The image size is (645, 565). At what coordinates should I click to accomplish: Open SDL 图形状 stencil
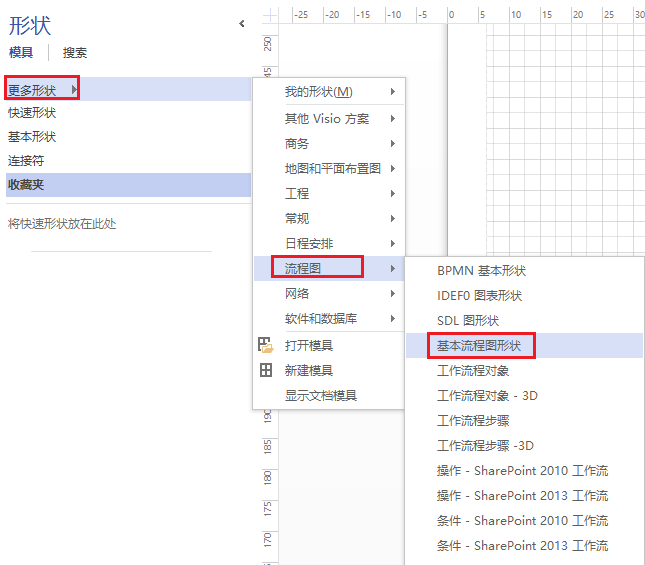(x=524, y=320)
